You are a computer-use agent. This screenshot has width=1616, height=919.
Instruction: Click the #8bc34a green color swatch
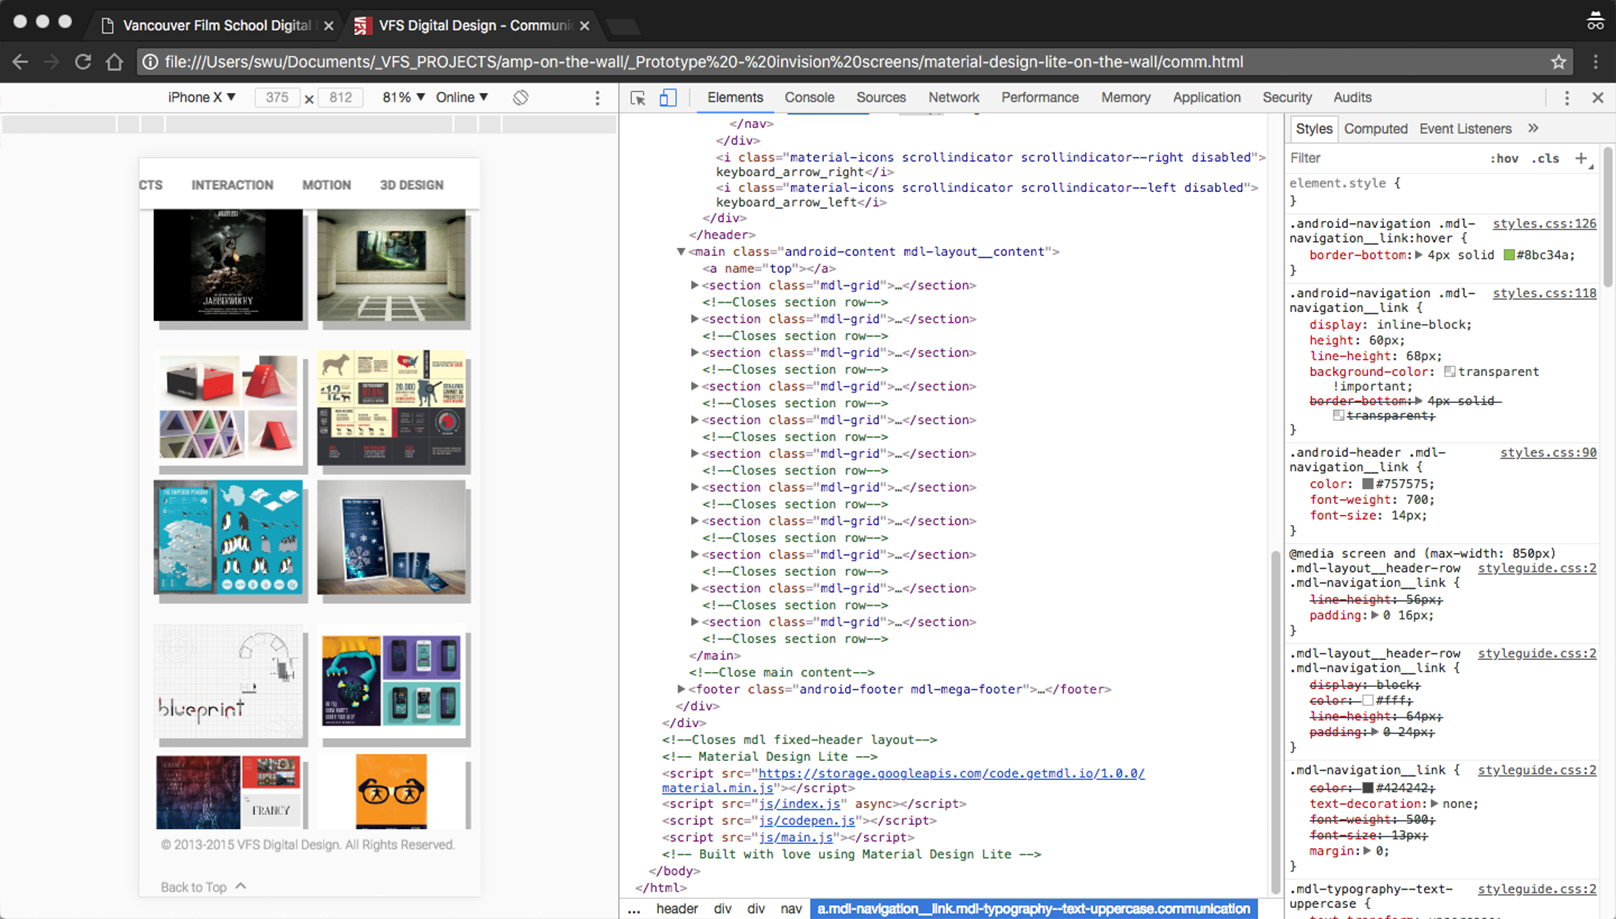(1509, 255)
